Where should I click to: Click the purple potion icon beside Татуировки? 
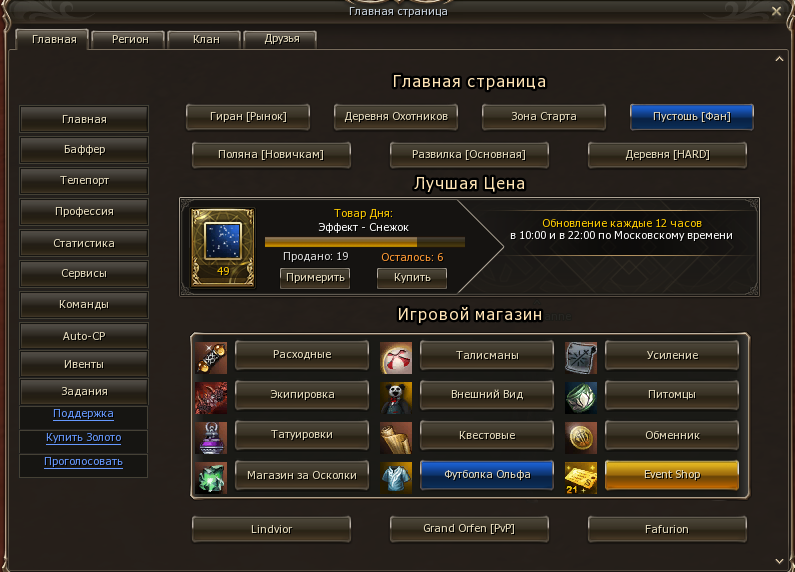(211, 438)
